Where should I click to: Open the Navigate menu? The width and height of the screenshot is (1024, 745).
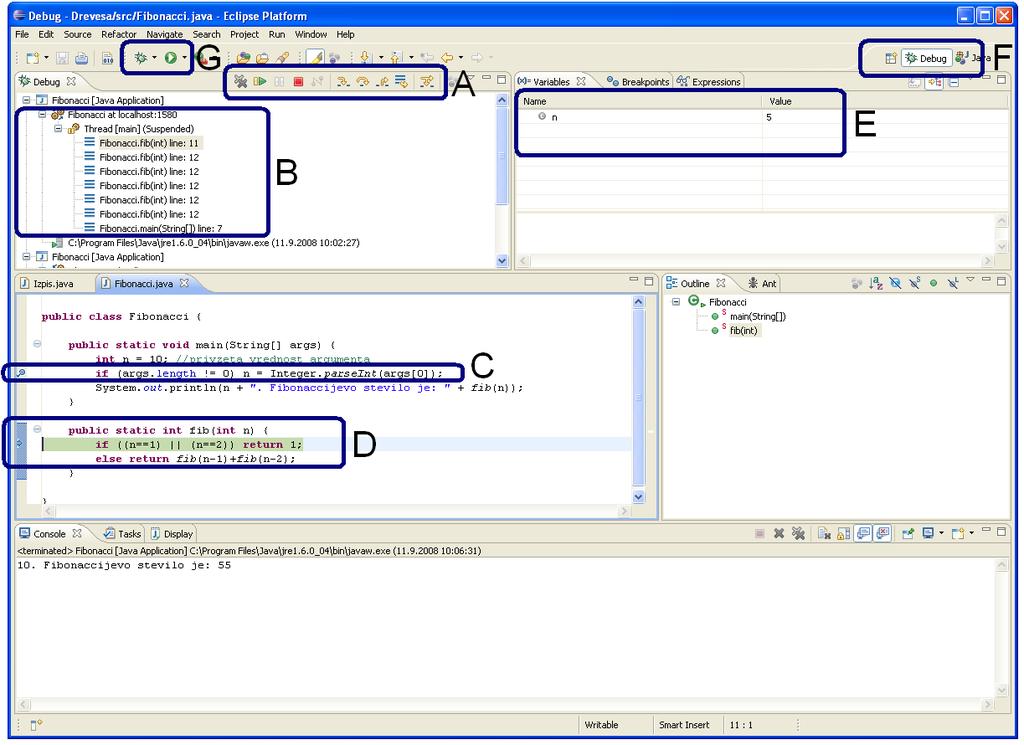165,34
